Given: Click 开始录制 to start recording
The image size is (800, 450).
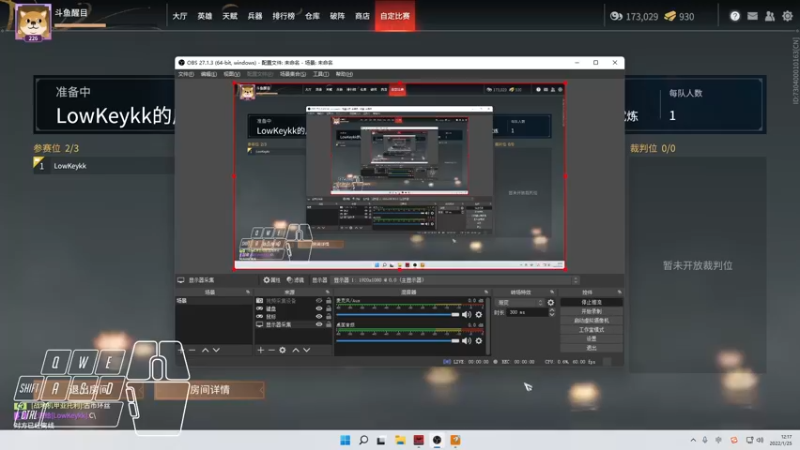Looking at the screenshot, I should pos(591,311).
